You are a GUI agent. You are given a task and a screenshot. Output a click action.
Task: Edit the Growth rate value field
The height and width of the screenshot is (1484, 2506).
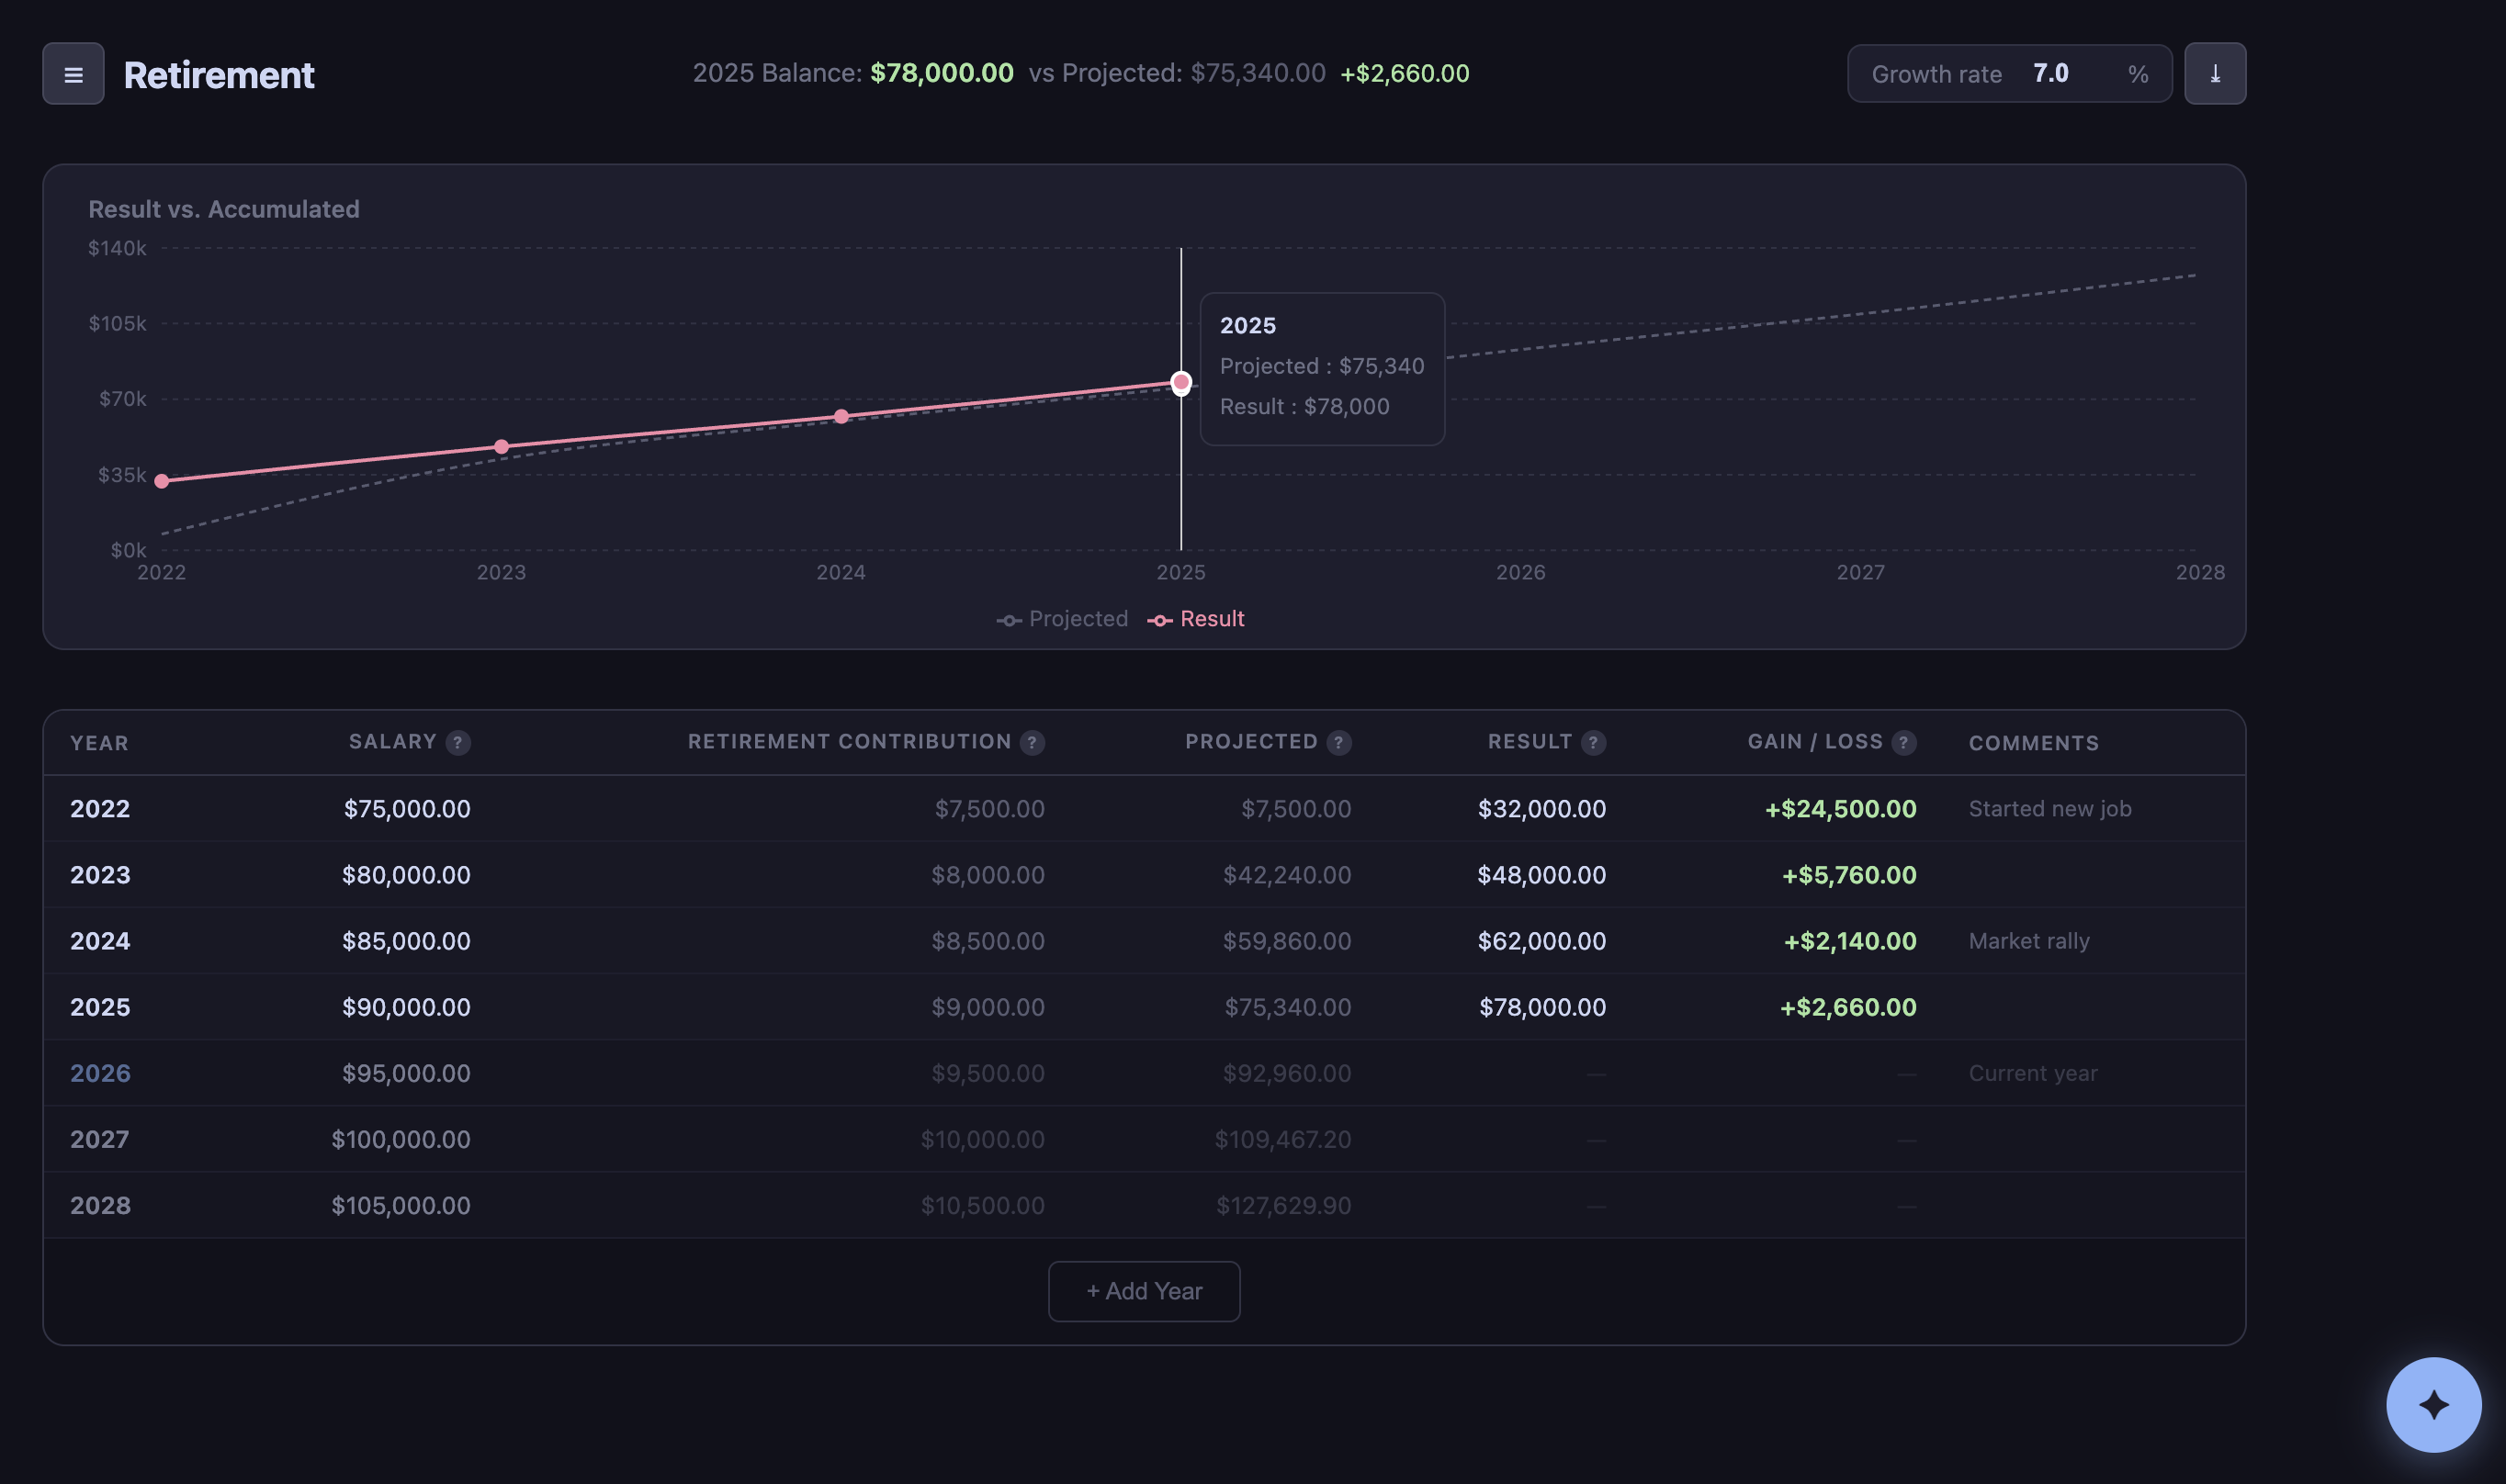[2051, 73]
